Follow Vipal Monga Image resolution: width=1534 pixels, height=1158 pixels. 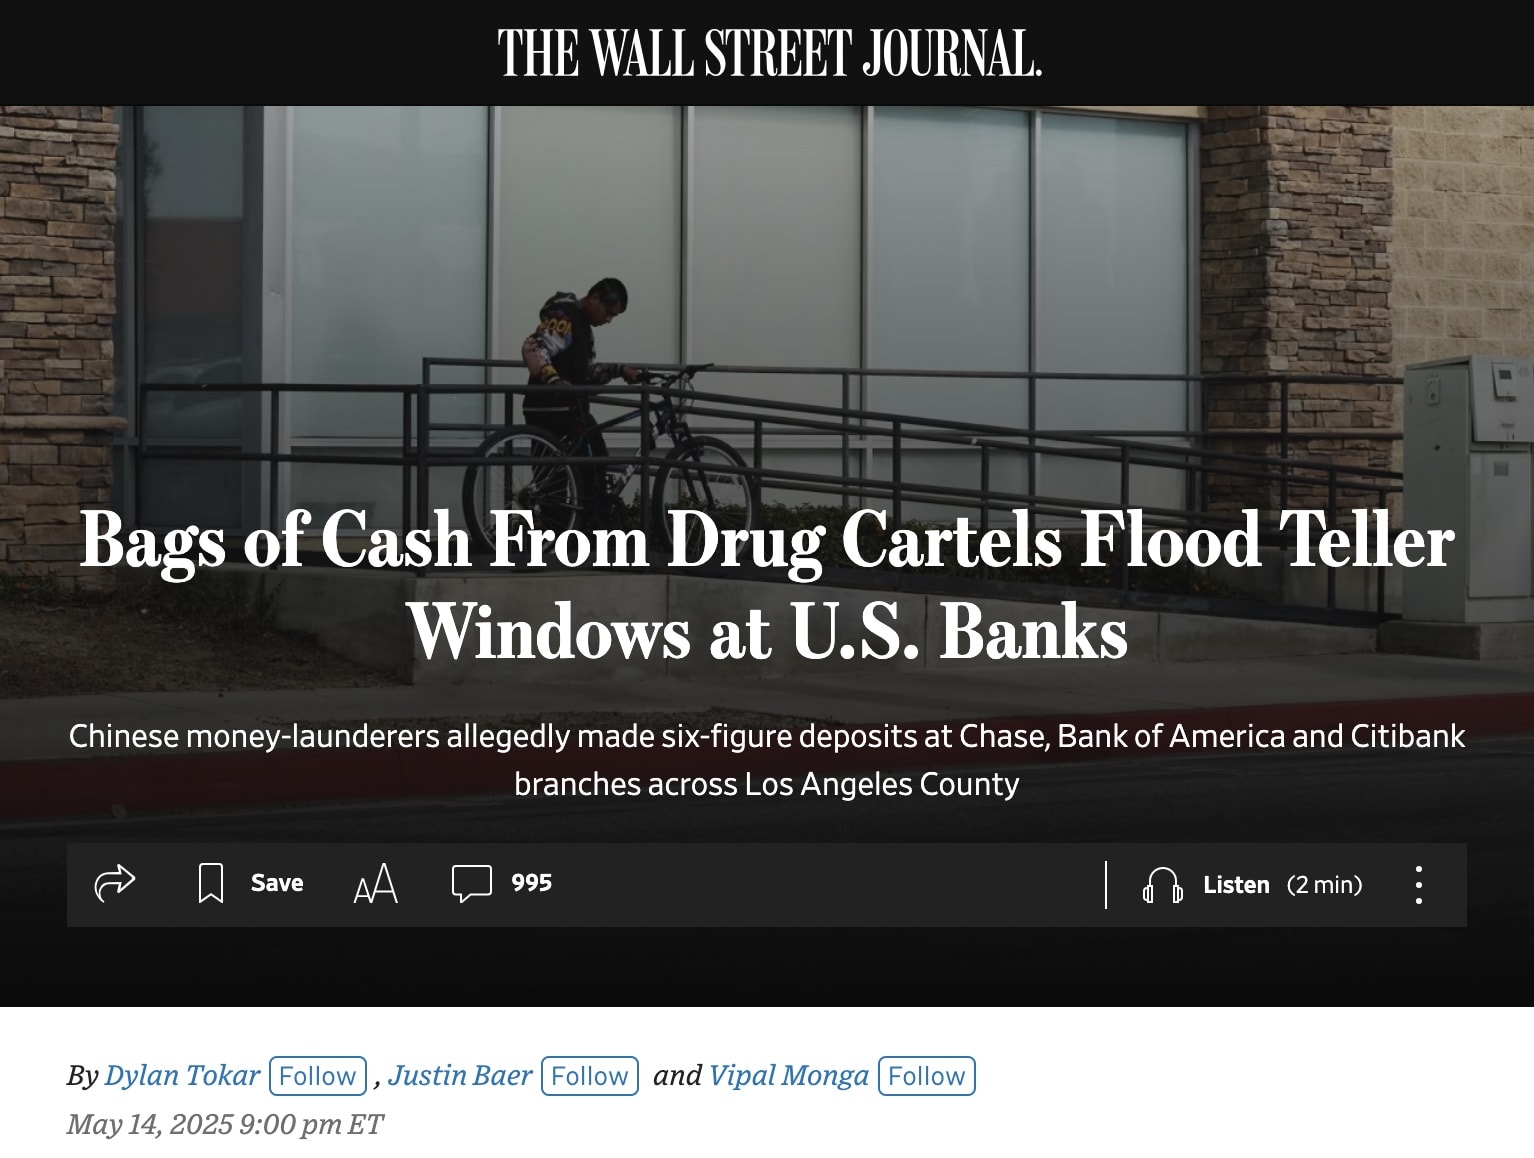tap(927, 1076)
